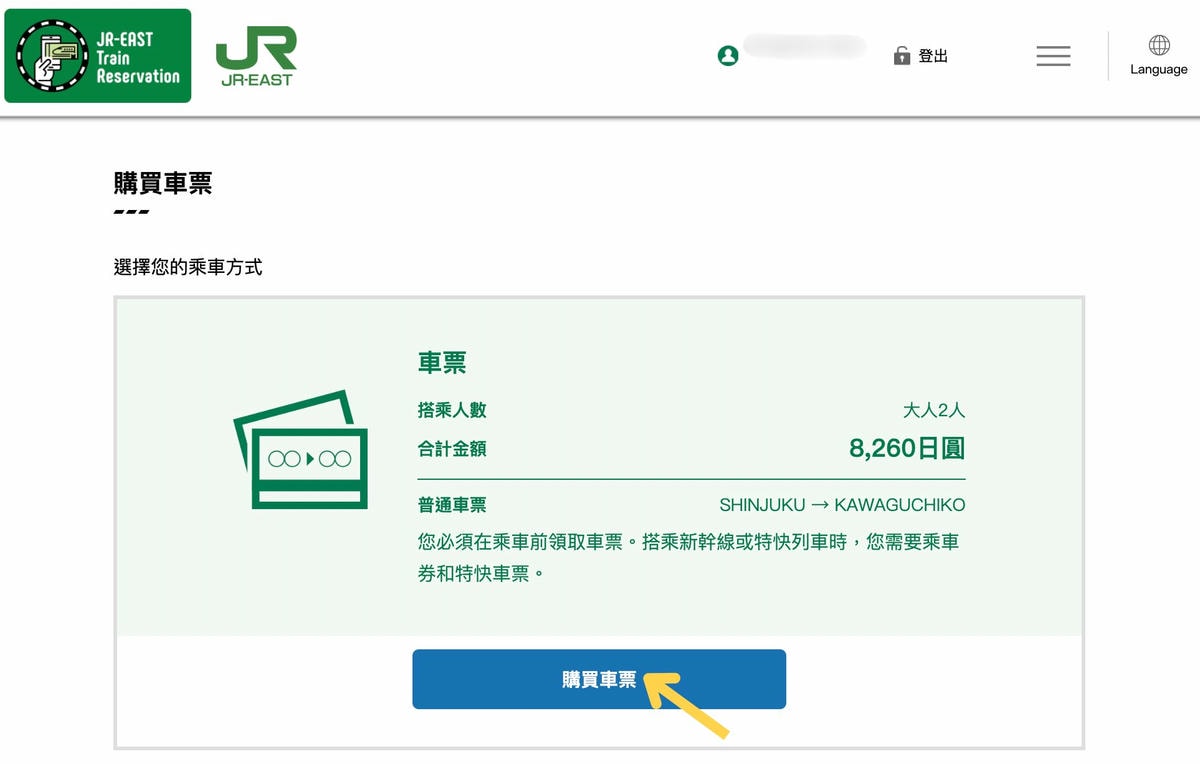The width and height of the screenshot is (1200, 764).
Task: Click the 選擇您的乘車方式 text
Action: [x=188, y=267]
